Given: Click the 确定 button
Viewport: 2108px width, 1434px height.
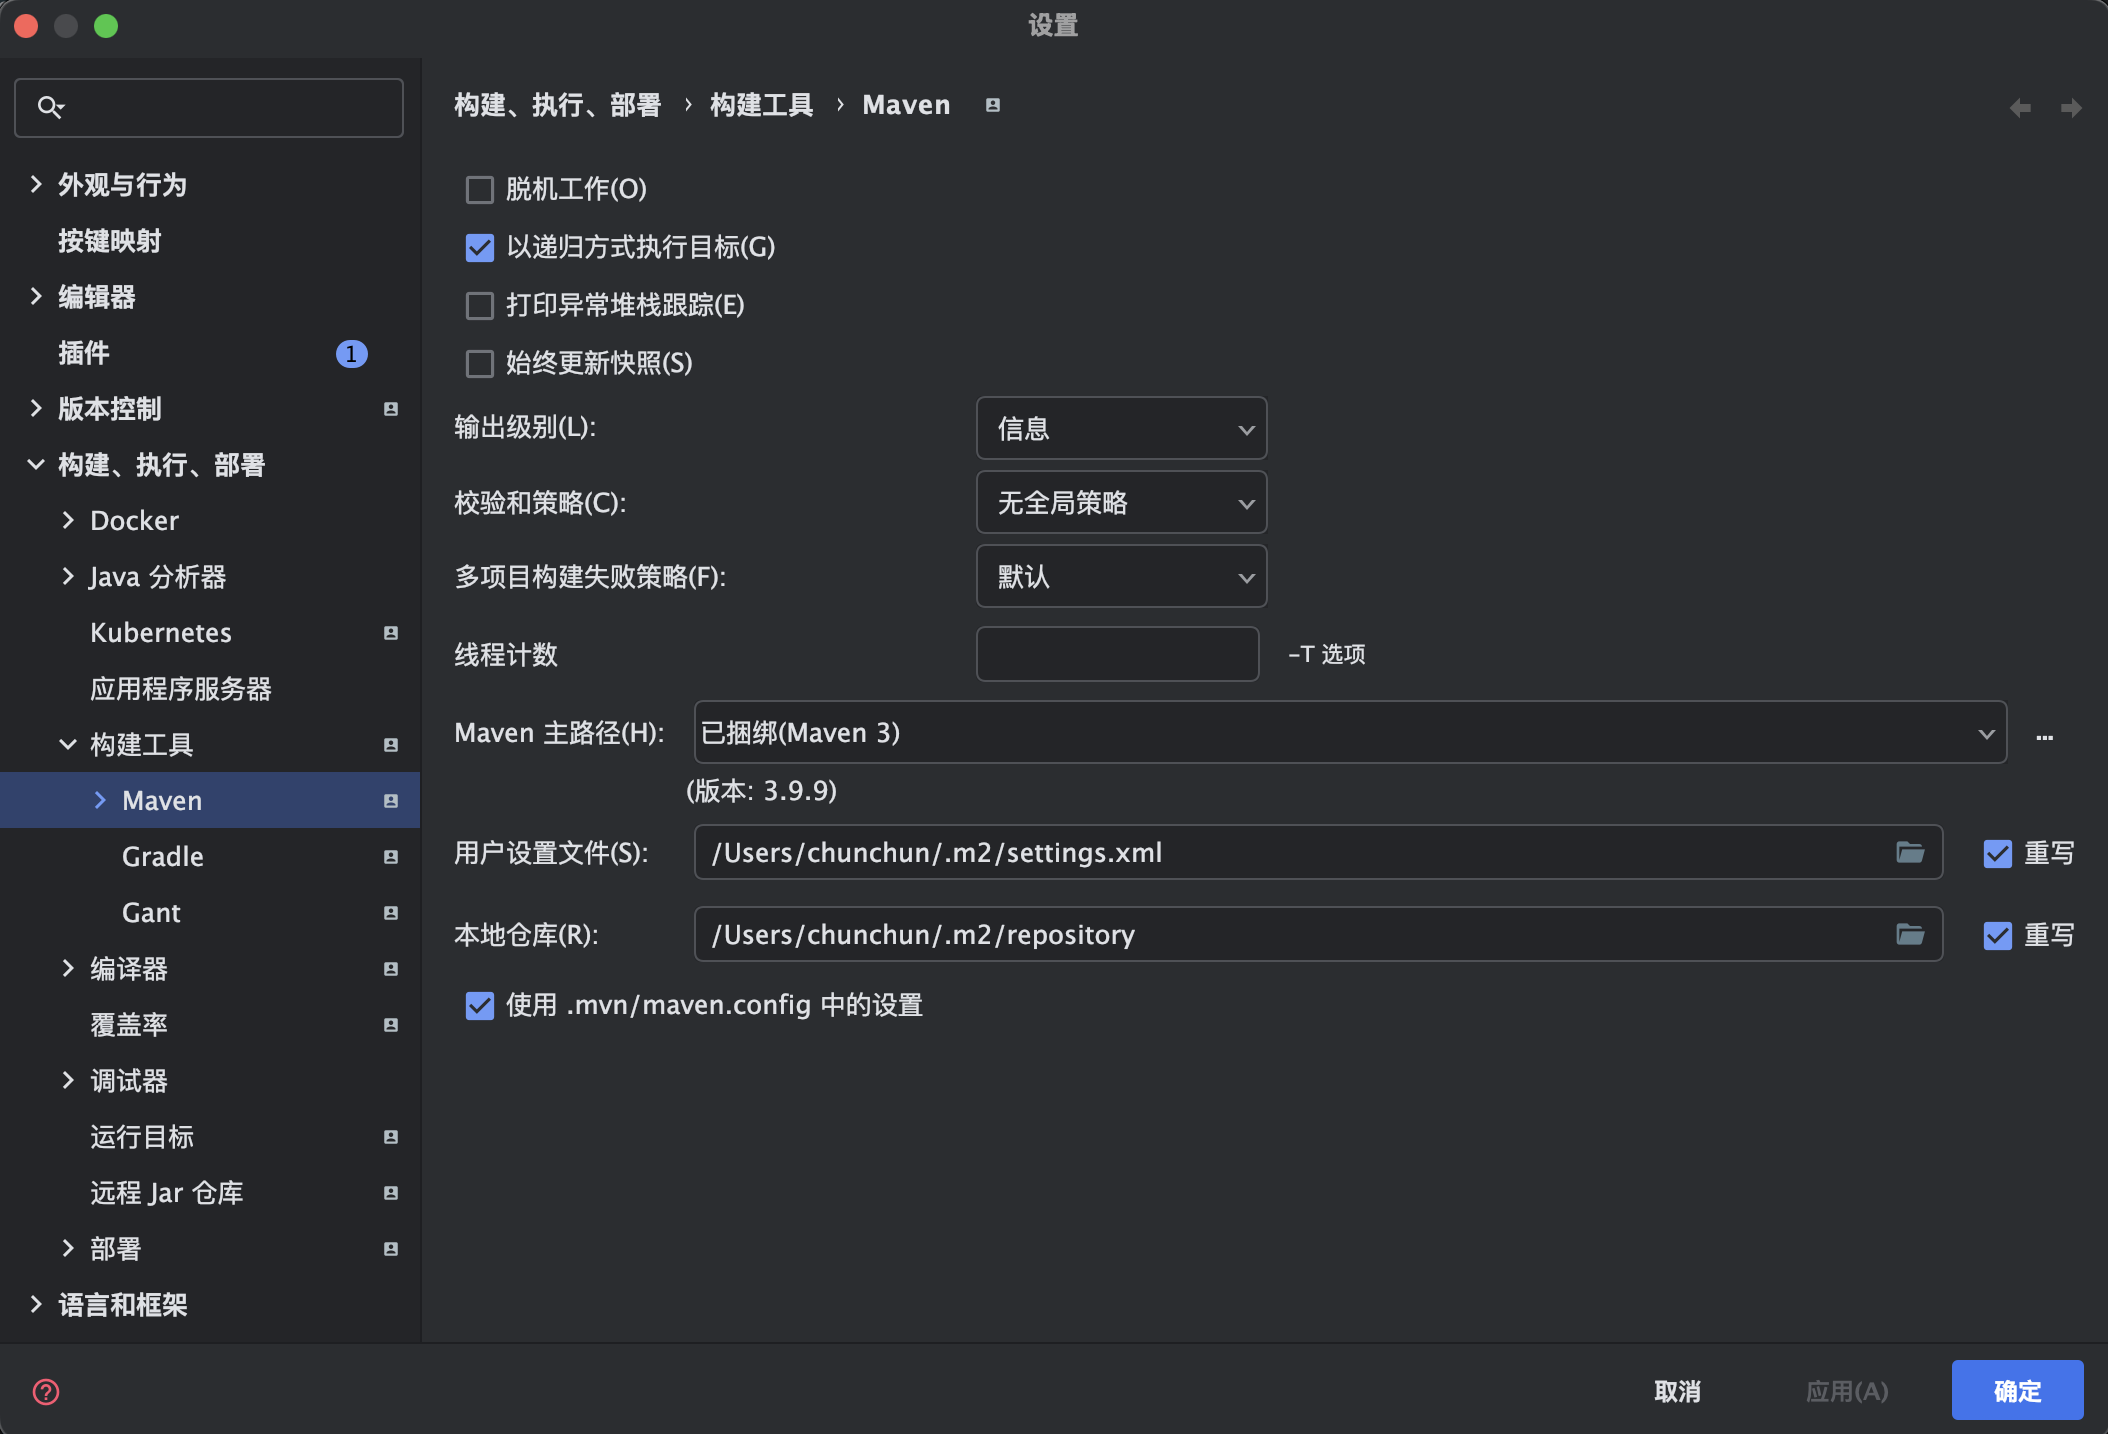Looking at the screenshot, I should pyautogui.click(x=2017, y=1390).
